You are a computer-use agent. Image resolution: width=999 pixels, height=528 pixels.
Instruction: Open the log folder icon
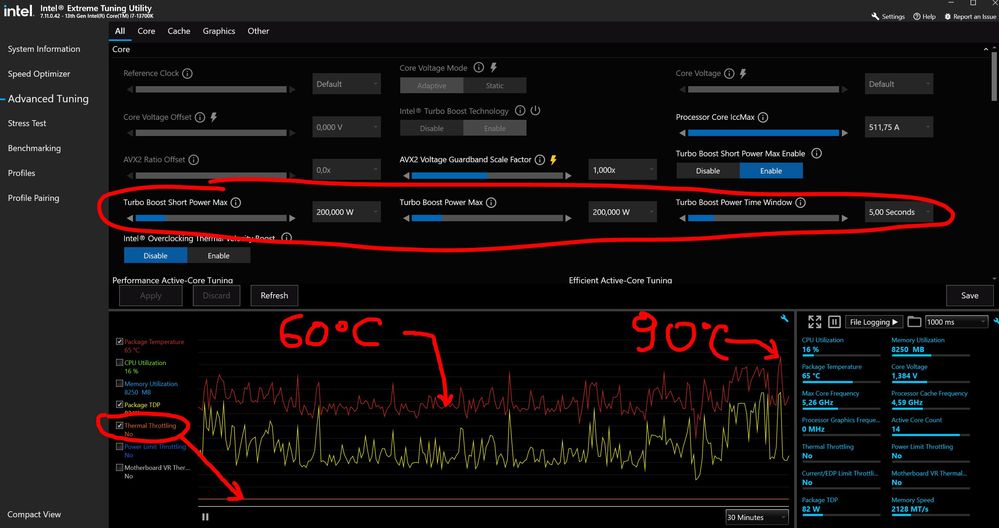[914, 322]
